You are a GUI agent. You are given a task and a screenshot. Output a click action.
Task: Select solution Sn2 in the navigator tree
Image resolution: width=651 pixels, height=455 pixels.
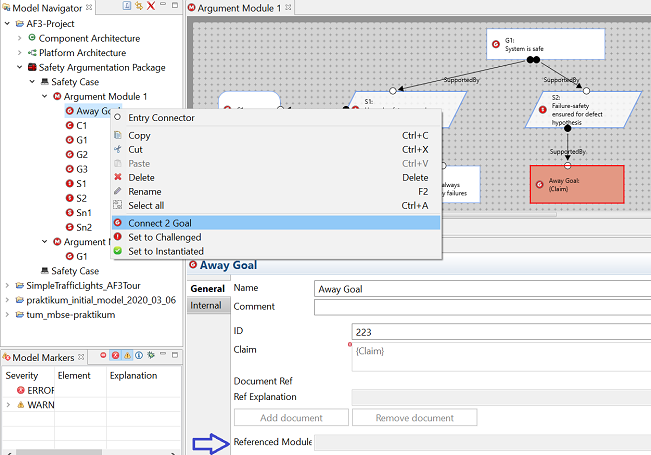[x=84, y=227]
